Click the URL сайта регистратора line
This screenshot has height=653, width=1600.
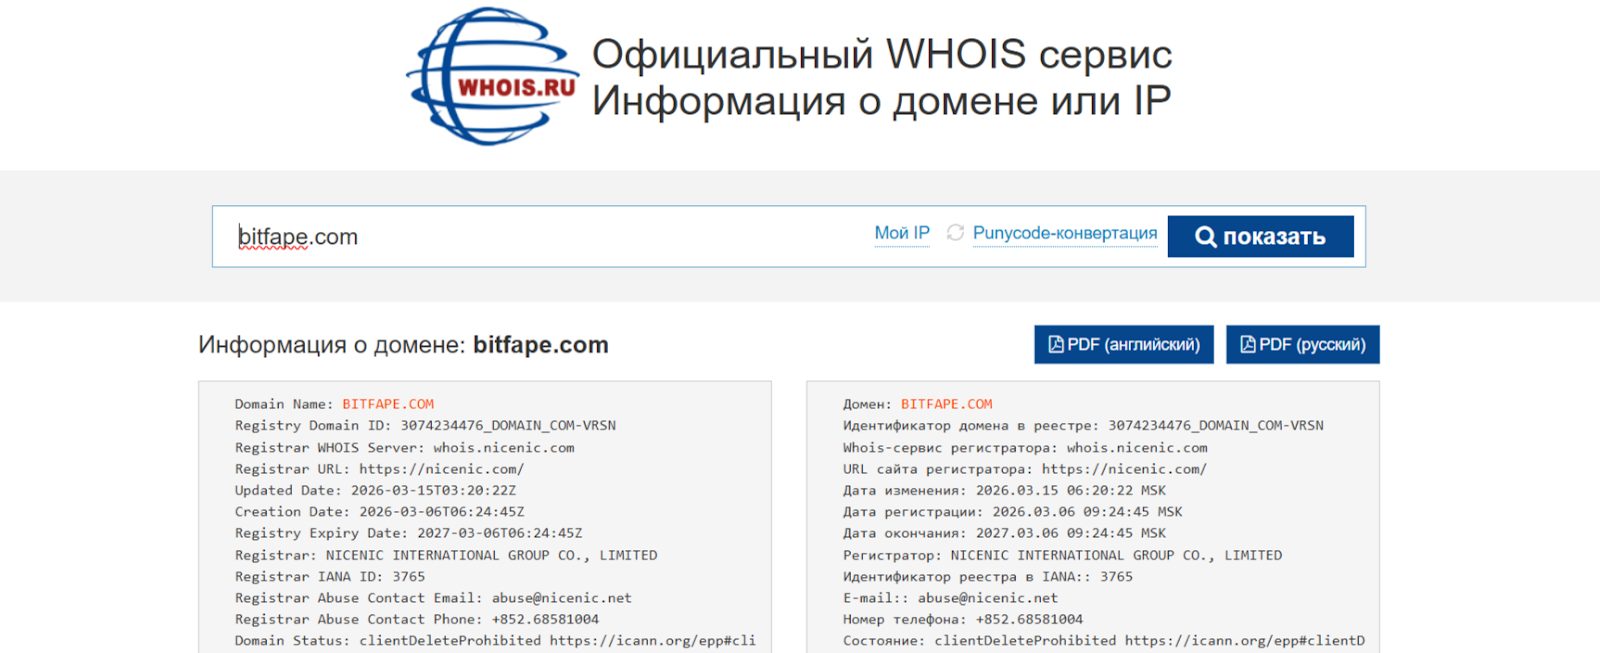1025,469
